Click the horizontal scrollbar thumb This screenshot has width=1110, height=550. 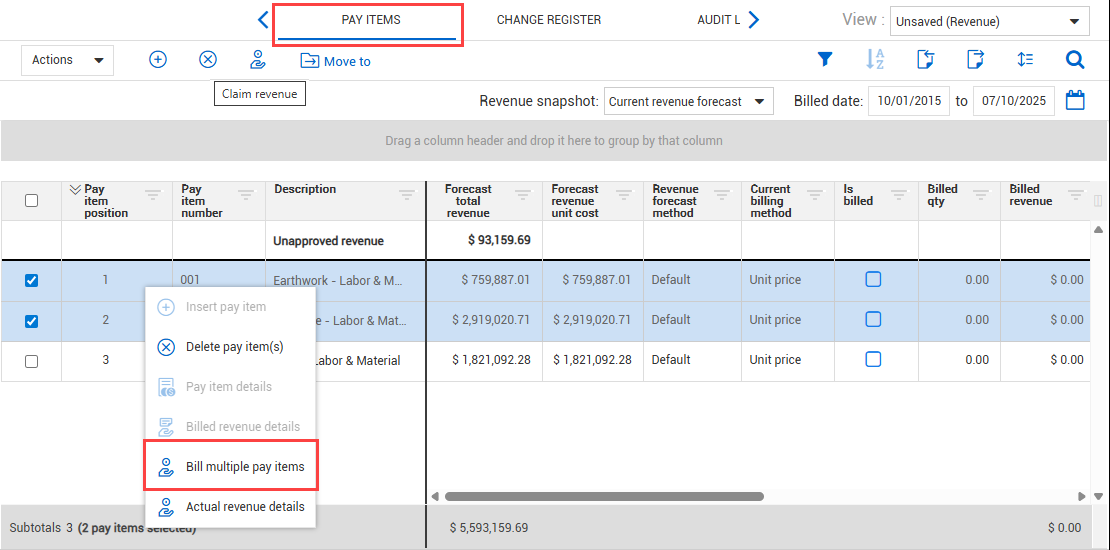pos(604,496)
